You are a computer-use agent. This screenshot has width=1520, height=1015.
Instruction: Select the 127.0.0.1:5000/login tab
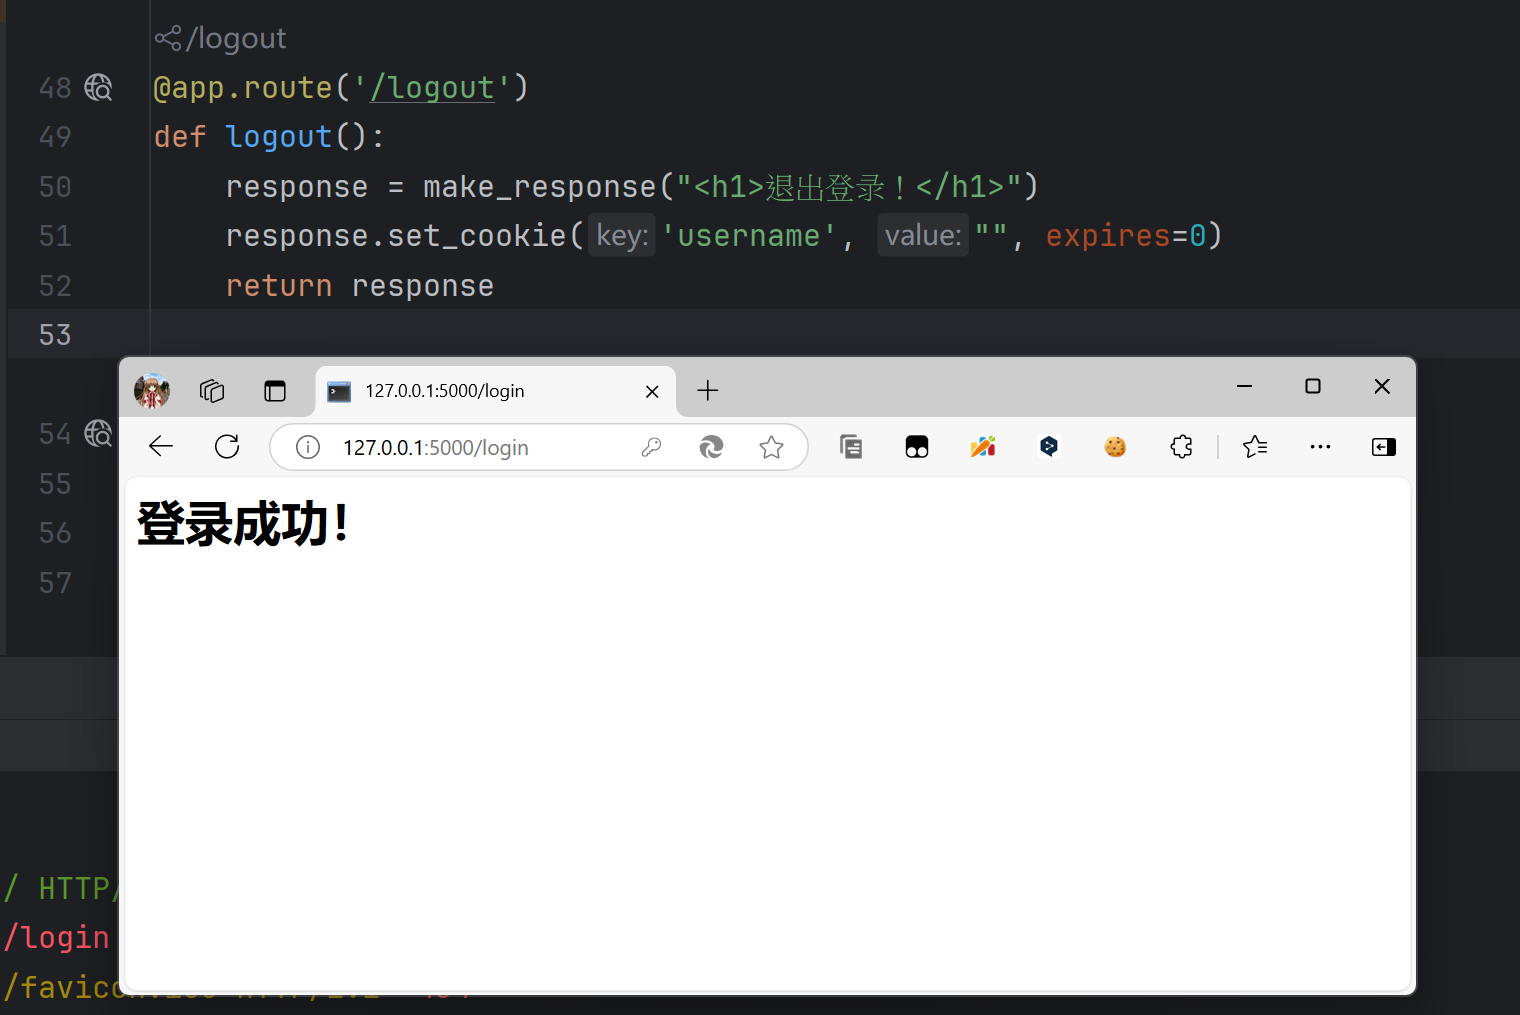point(480,391)
